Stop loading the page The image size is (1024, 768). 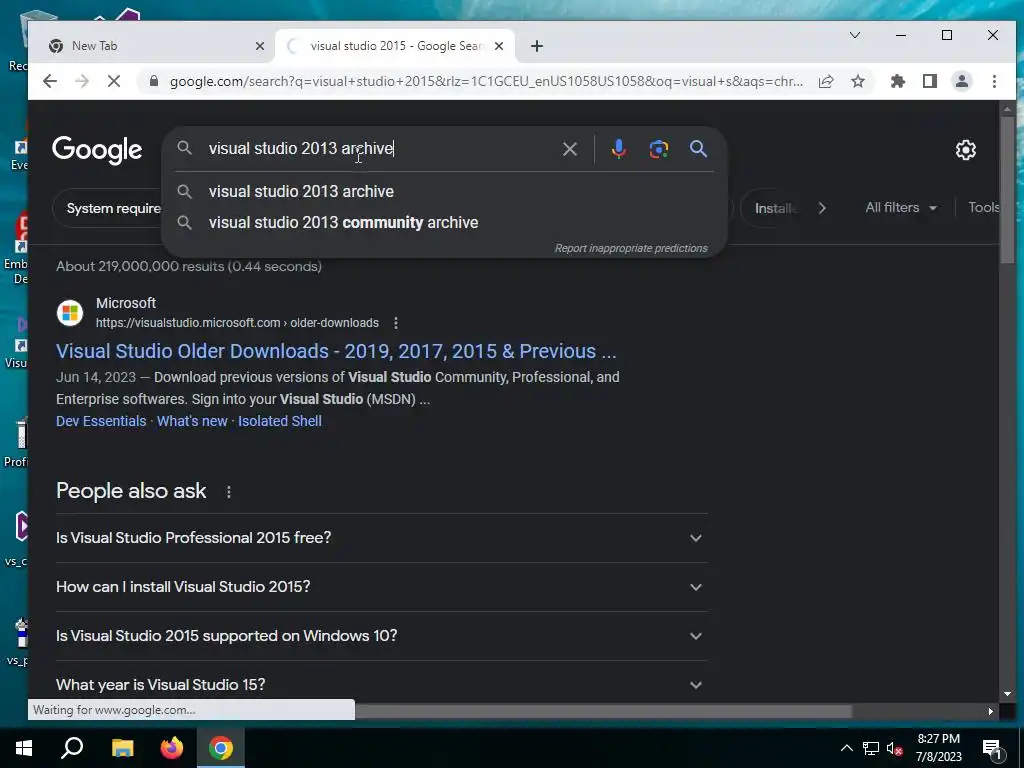tap(114, 81)
